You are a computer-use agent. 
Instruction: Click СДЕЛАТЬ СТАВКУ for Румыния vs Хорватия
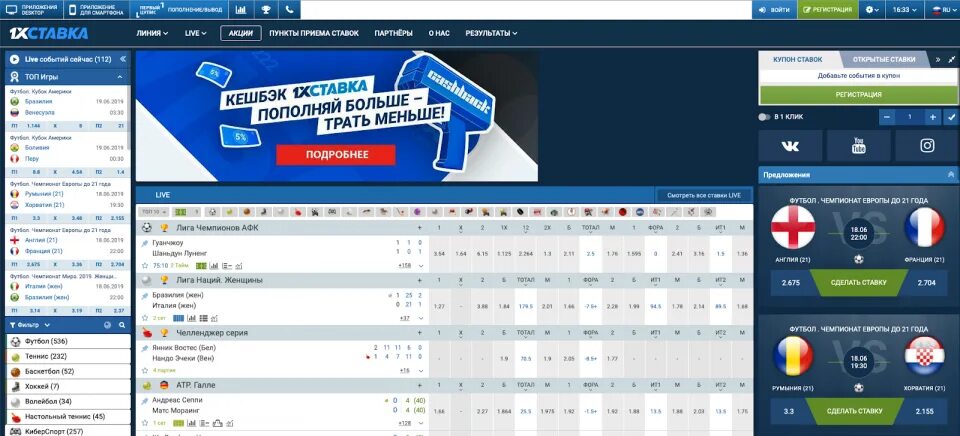tap(855, 411)
